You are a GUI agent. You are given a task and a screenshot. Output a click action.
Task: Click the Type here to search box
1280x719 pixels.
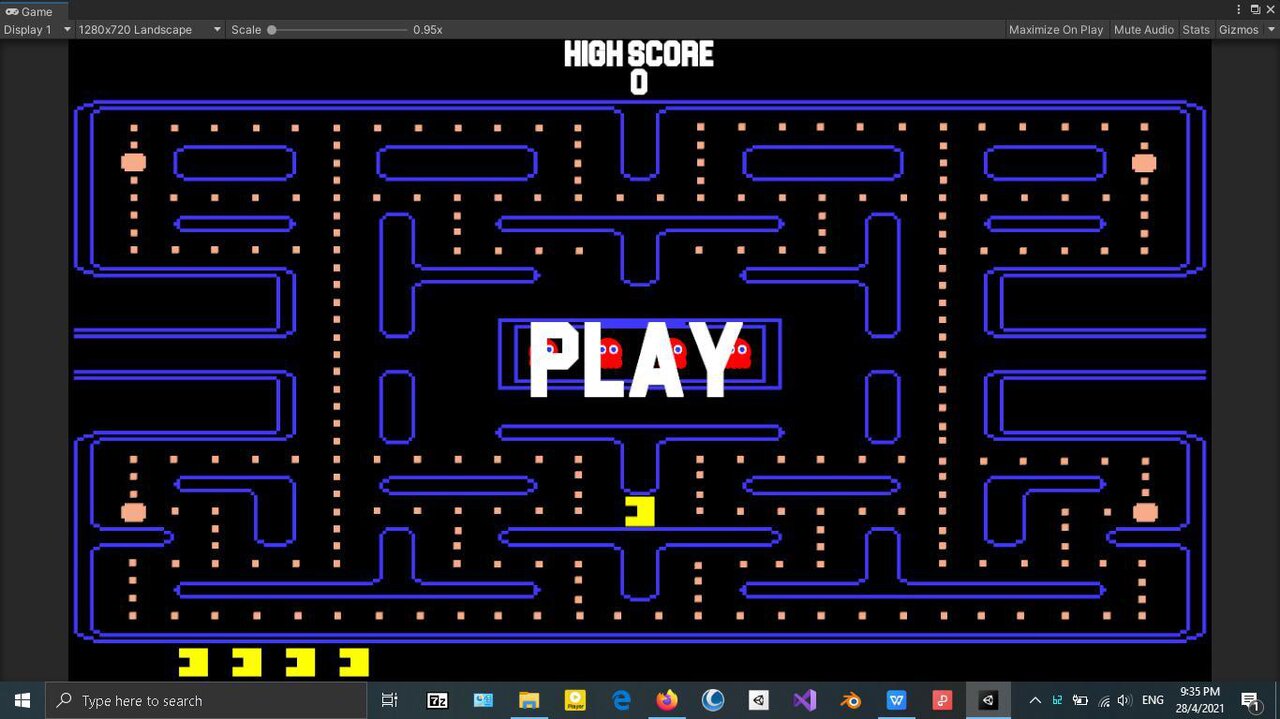tap(206, 700)
